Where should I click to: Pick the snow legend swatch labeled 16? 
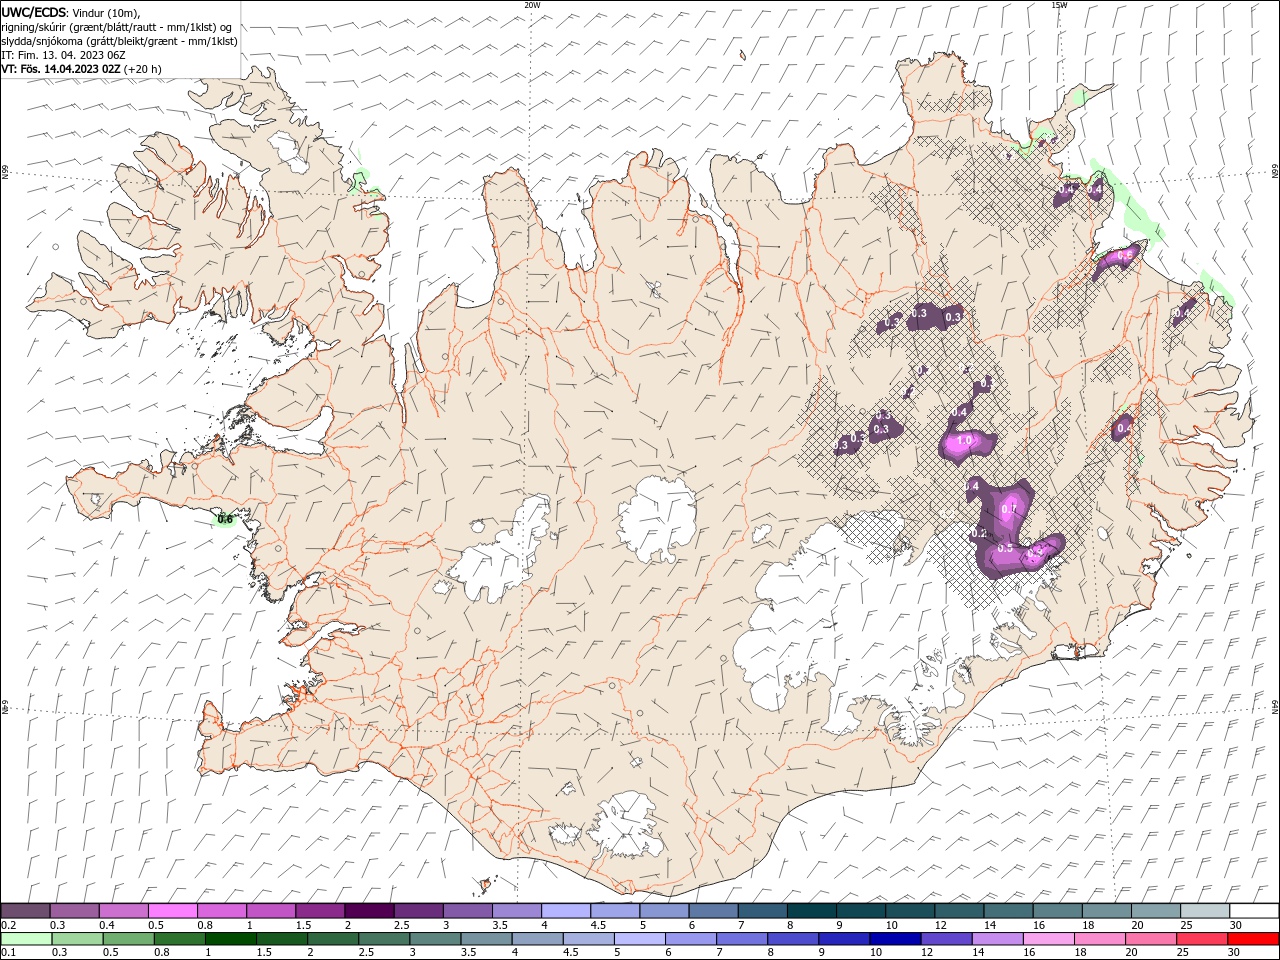tap(1057, 911)
